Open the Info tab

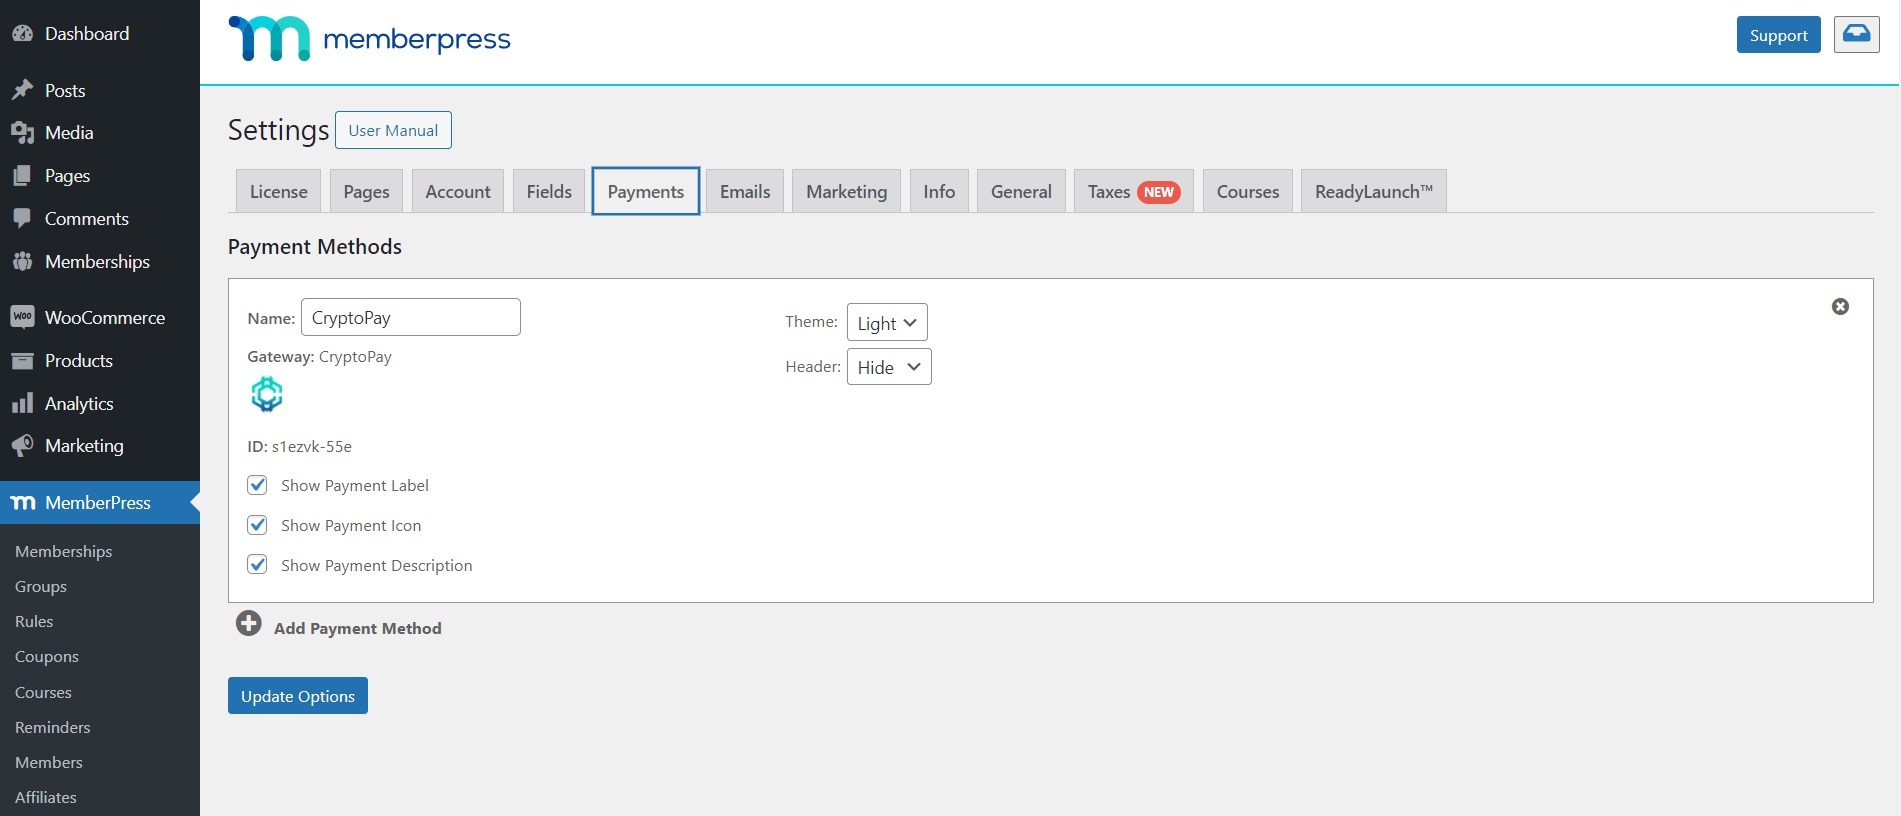[x=939, y=191]
